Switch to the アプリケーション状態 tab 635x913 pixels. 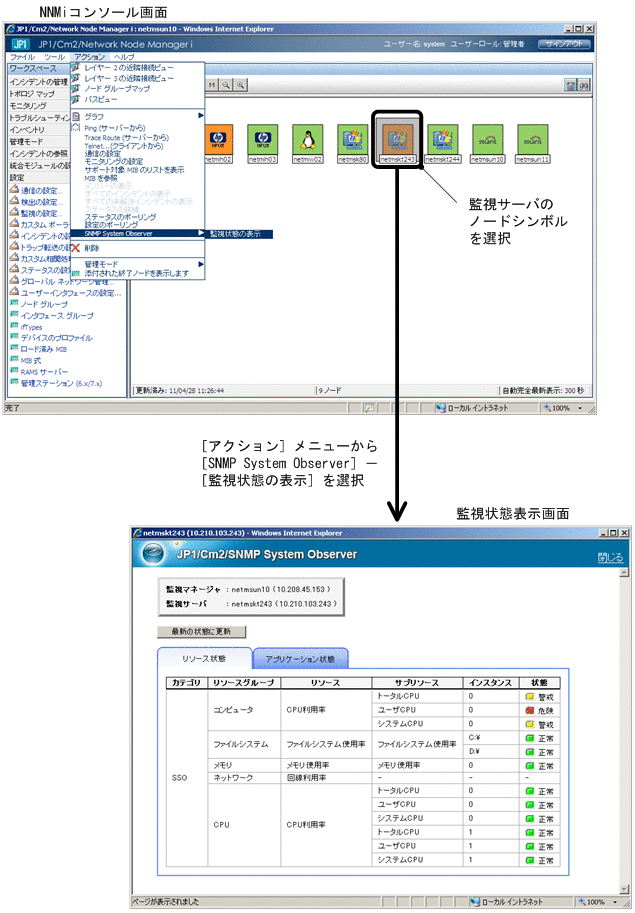pyautogui.click(x=300, y=659)
